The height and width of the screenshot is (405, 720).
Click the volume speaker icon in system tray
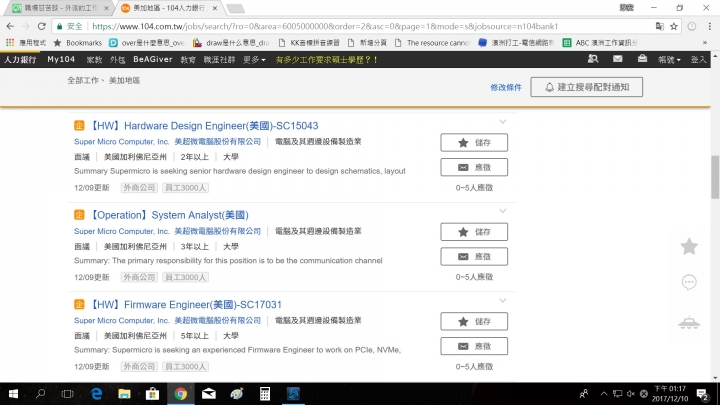pos(630,394)
